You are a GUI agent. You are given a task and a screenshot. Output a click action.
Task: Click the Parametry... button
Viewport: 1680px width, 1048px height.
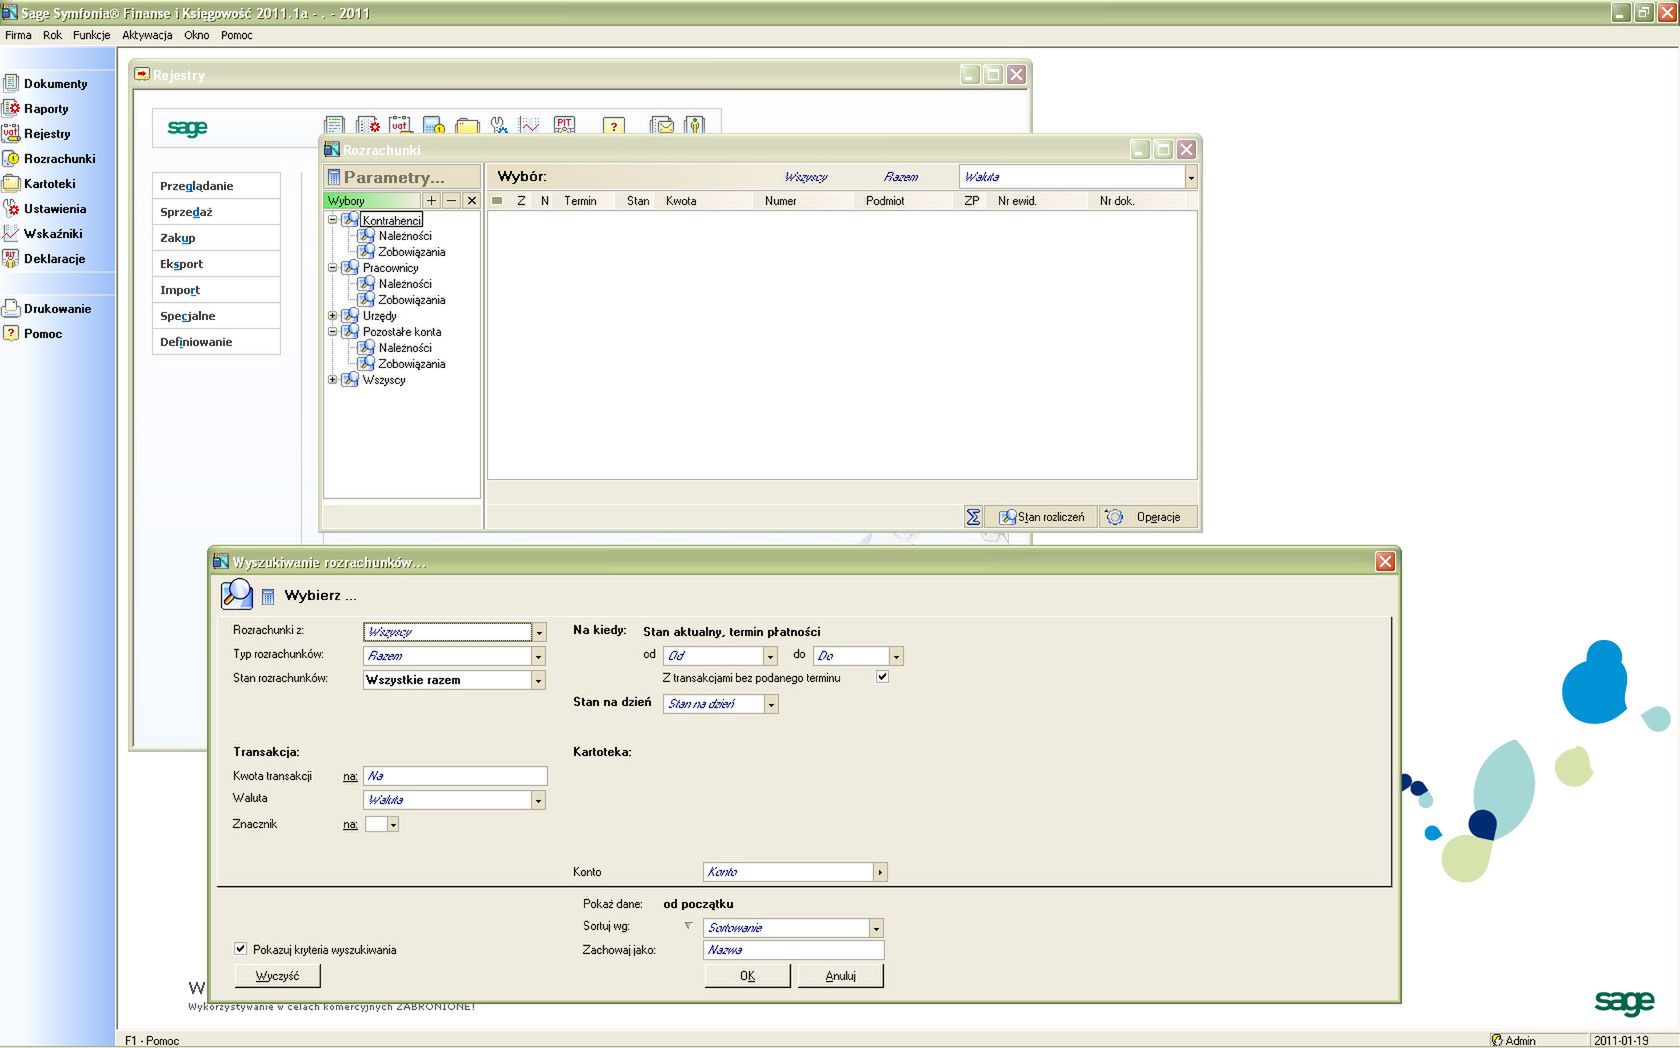[402, 177]
